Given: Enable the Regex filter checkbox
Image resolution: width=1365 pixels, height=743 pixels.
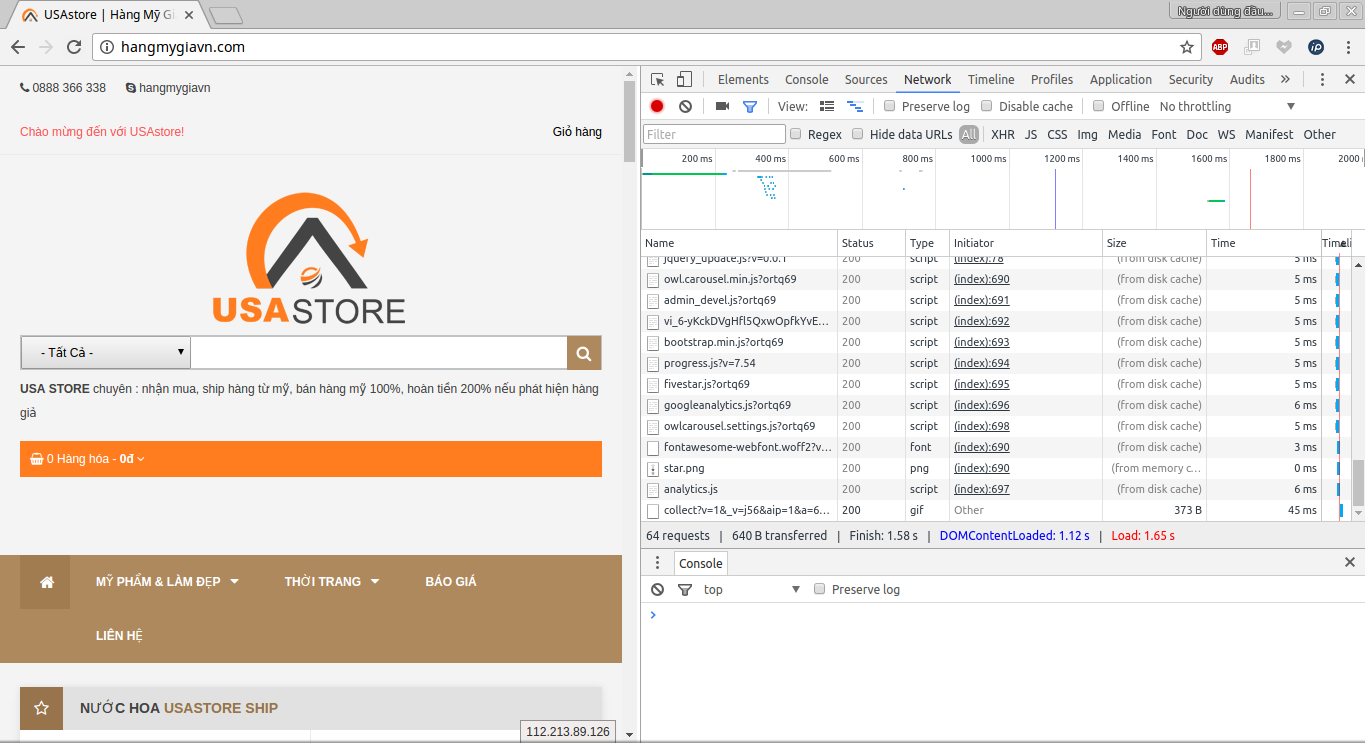Looking at the screenshot, I should point(796,134).
